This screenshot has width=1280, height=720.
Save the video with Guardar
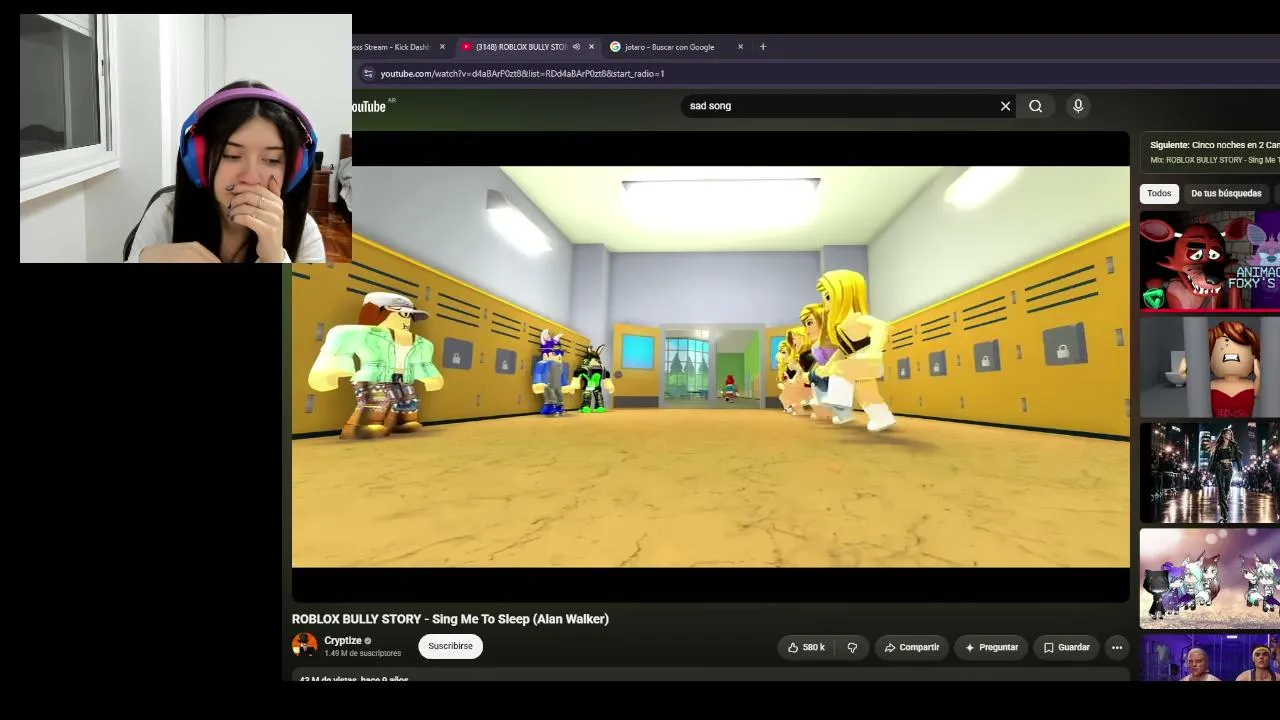coord(1066,647)
